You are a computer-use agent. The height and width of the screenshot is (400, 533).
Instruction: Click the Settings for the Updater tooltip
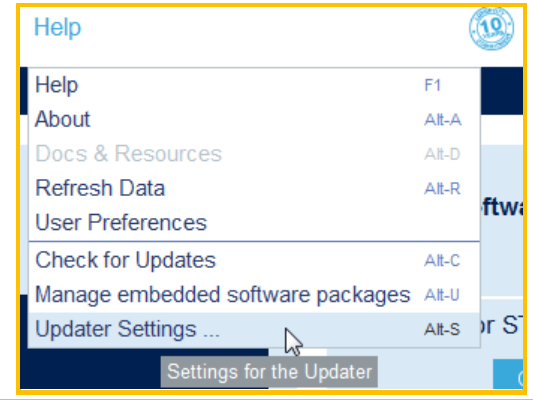coord(269,371)
